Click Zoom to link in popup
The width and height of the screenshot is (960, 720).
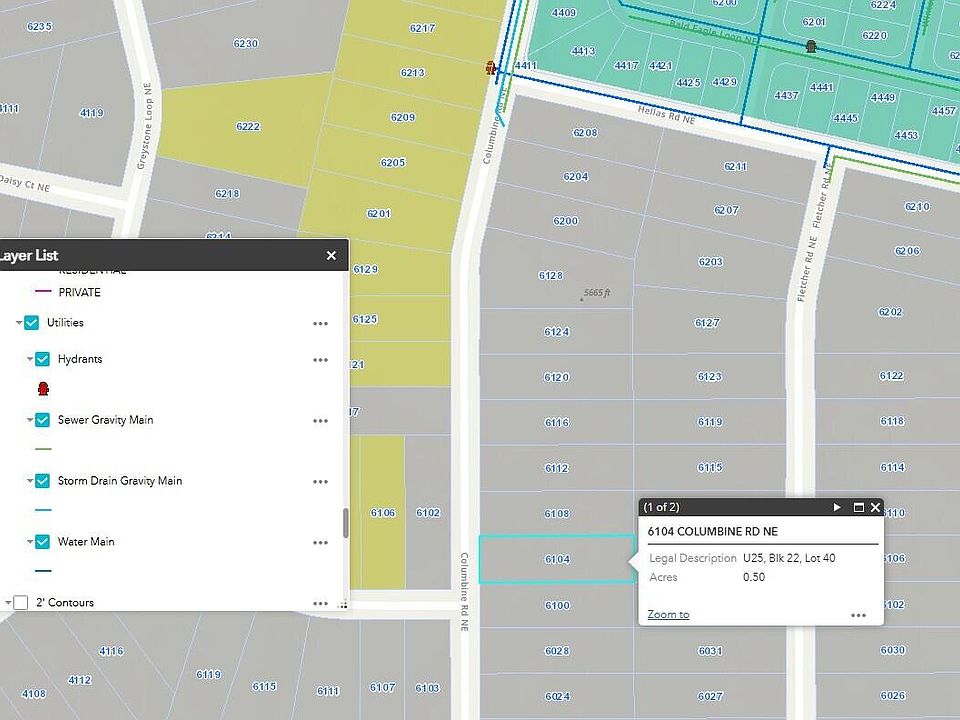pyautogui.click(x=668, y=614)
